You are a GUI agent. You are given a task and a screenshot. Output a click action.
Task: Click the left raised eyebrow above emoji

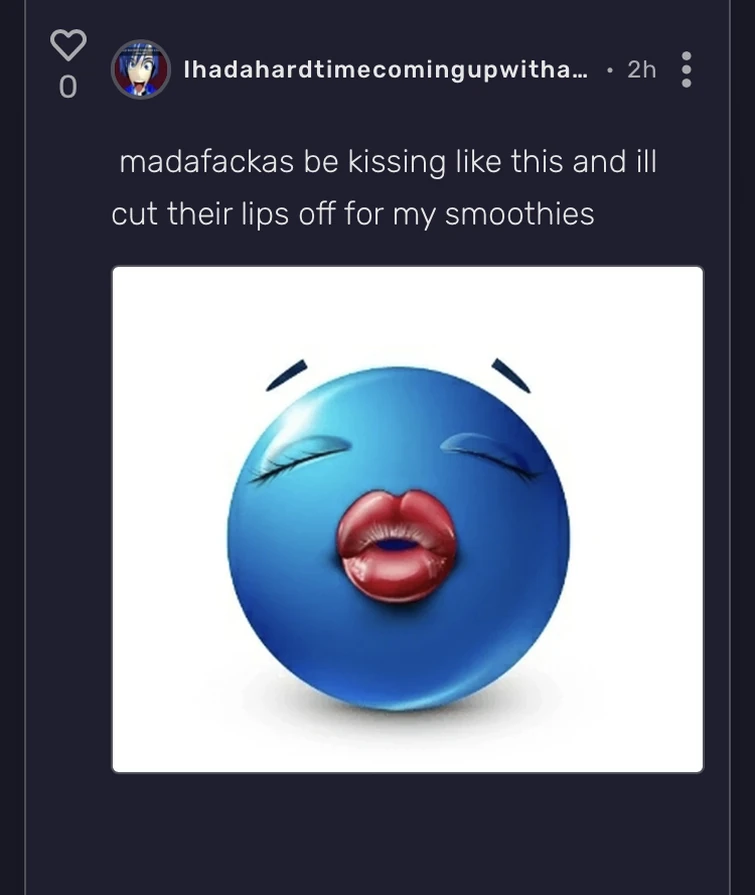[286, 375]
